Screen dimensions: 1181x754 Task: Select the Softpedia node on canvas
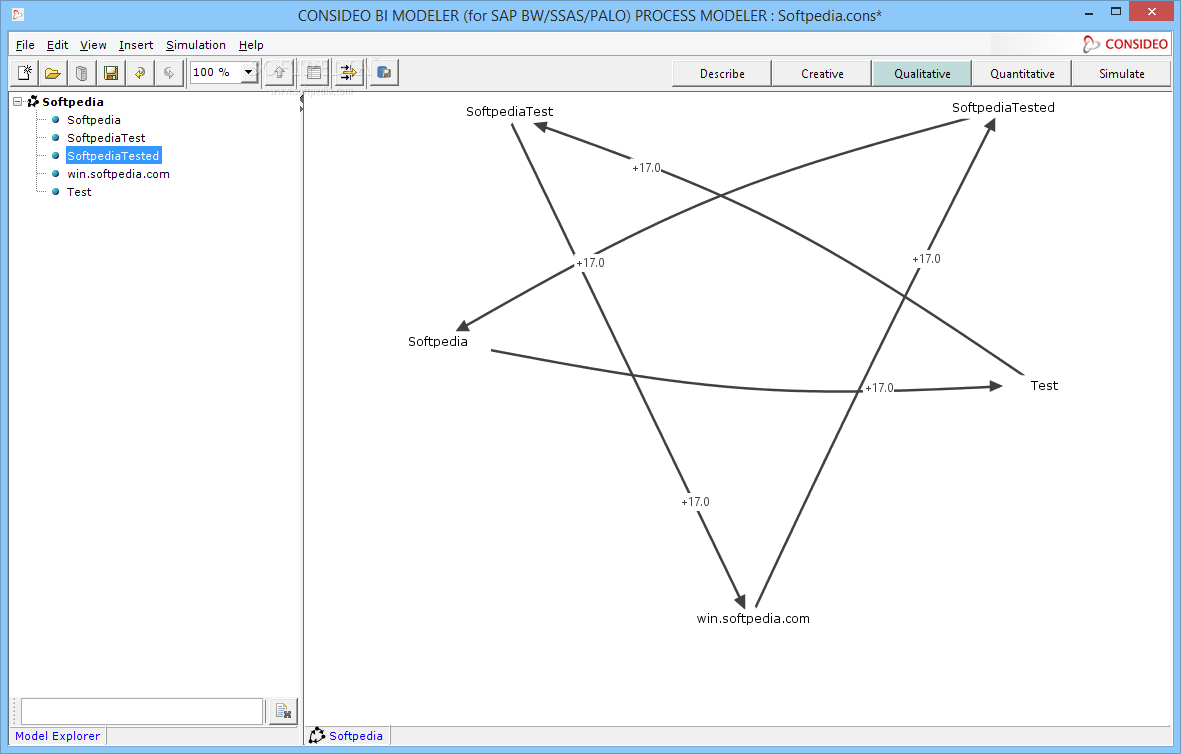(x=438, y=342)
